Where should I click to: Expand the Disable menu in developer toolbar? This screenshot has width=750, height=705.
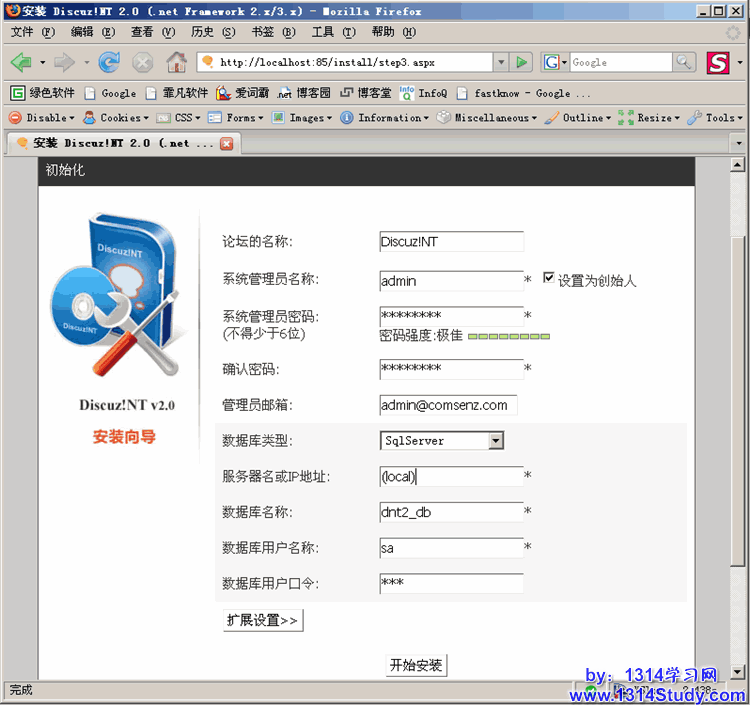click(x=40, y=118)
